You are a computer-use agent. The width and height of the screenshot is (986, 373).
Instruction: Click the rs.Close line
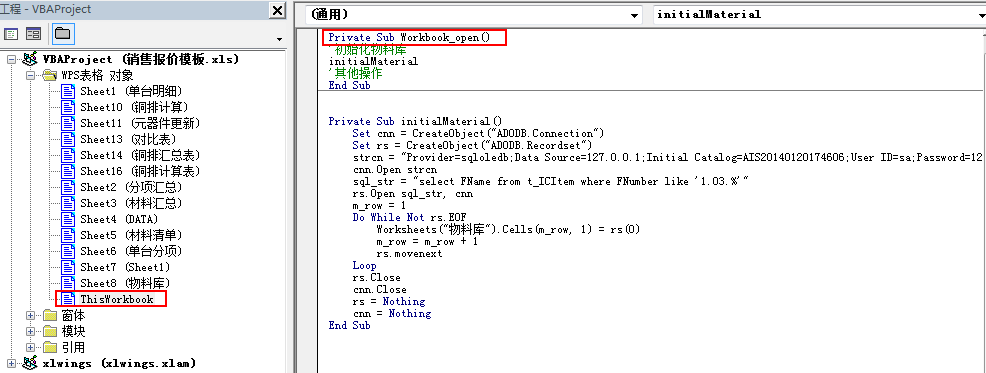click(x=376, y=277)
